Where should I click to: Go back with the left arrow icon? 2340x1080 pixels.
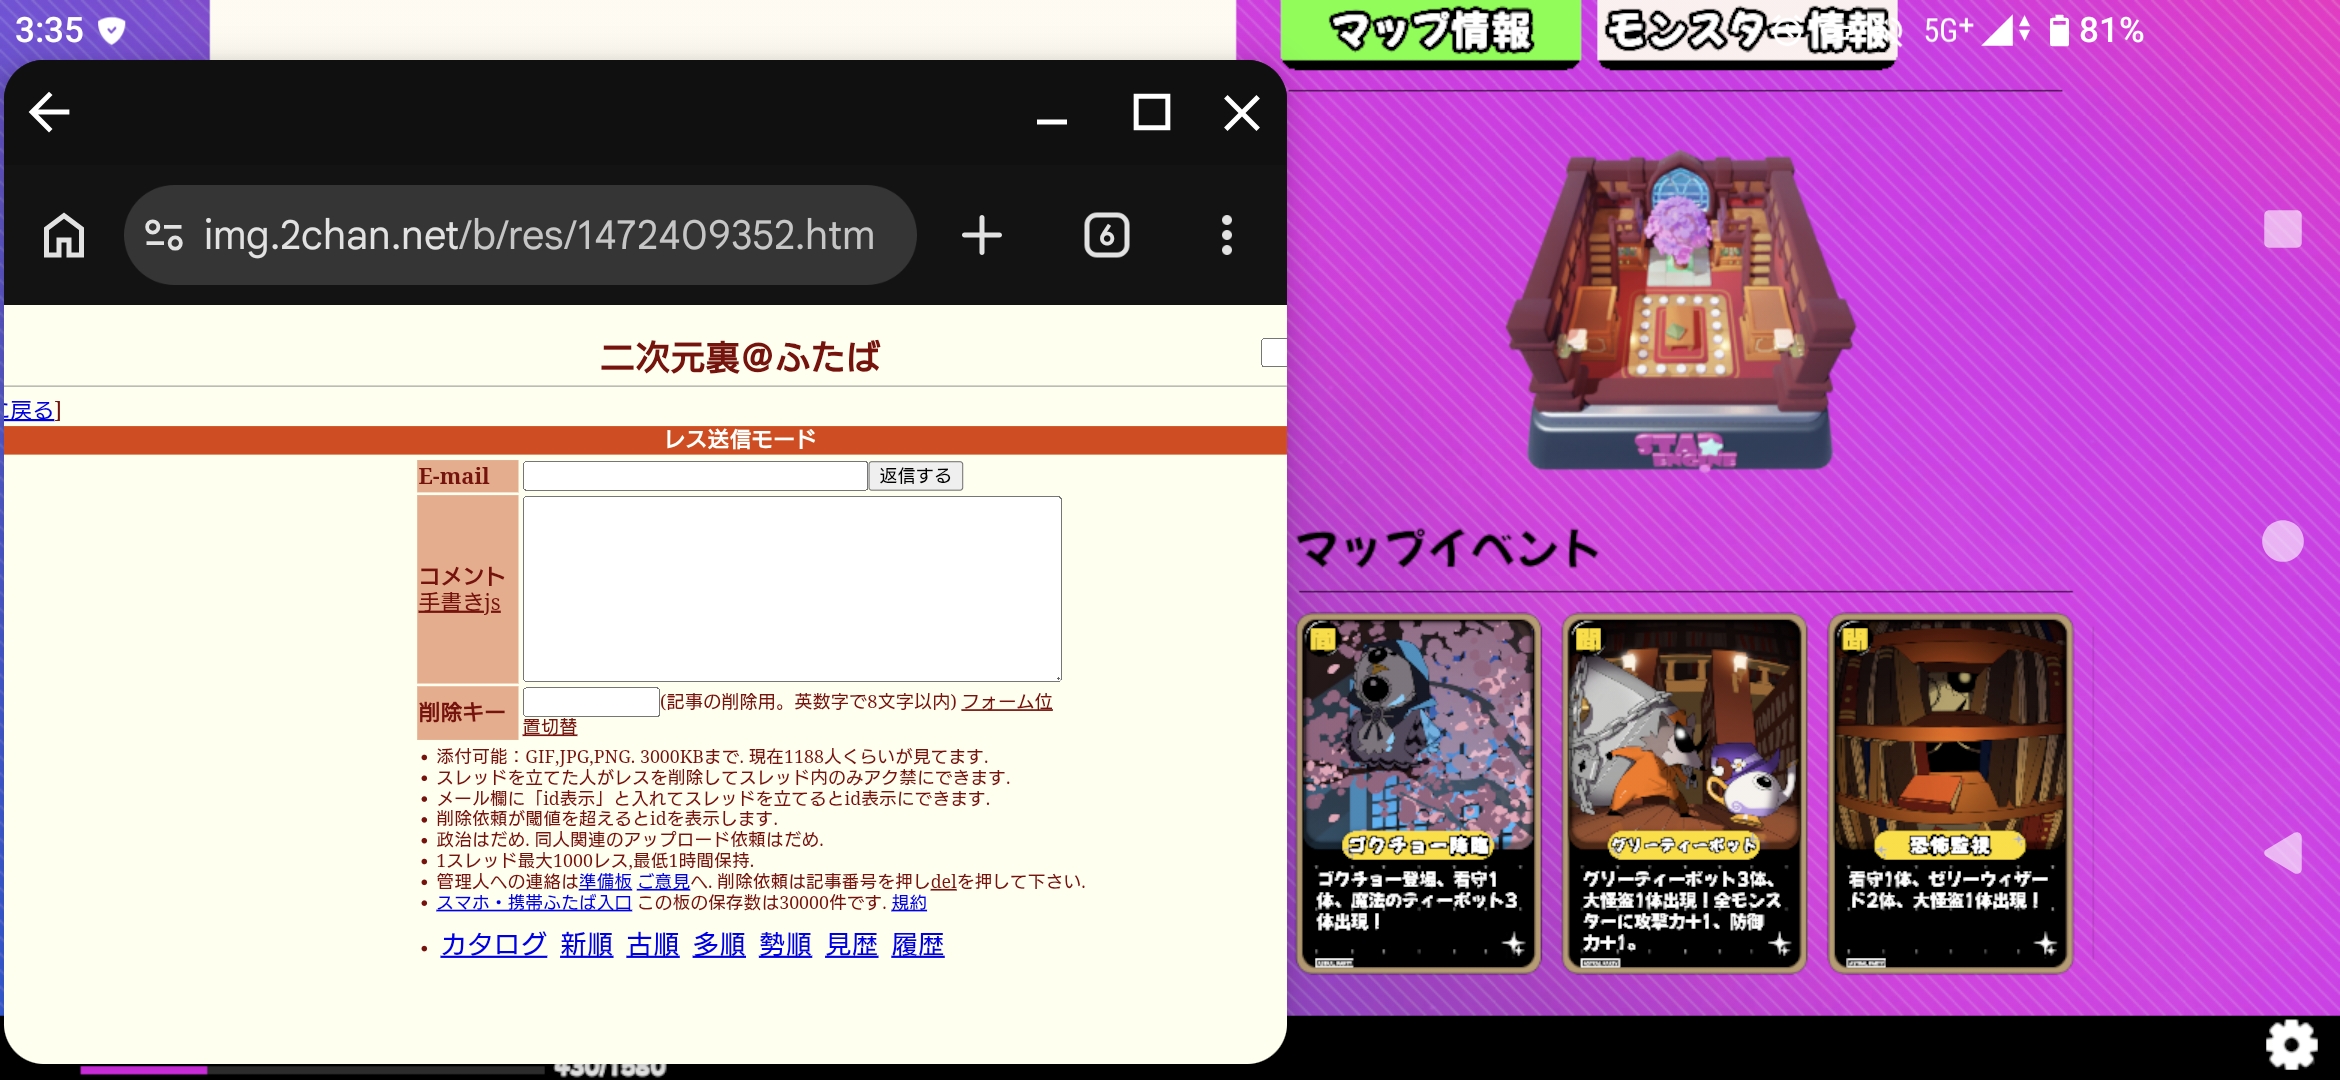[49, 112]
